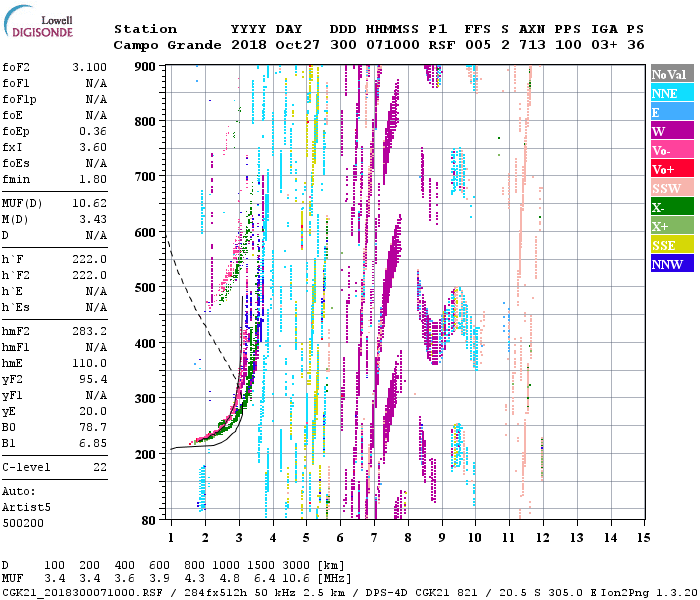The width and height of the screenshot is (700, 600).
Task: Click the hmF2 value 283.2
Action: 89,331
